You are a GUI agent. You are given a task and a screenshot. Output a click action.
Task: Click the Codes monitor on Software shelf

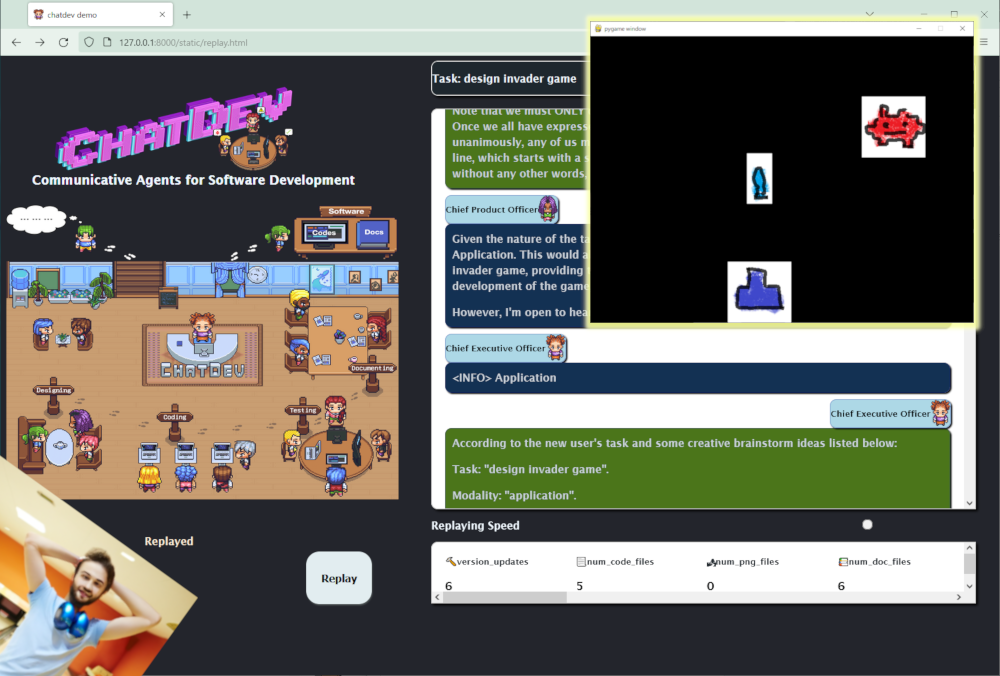click(325, 233)
